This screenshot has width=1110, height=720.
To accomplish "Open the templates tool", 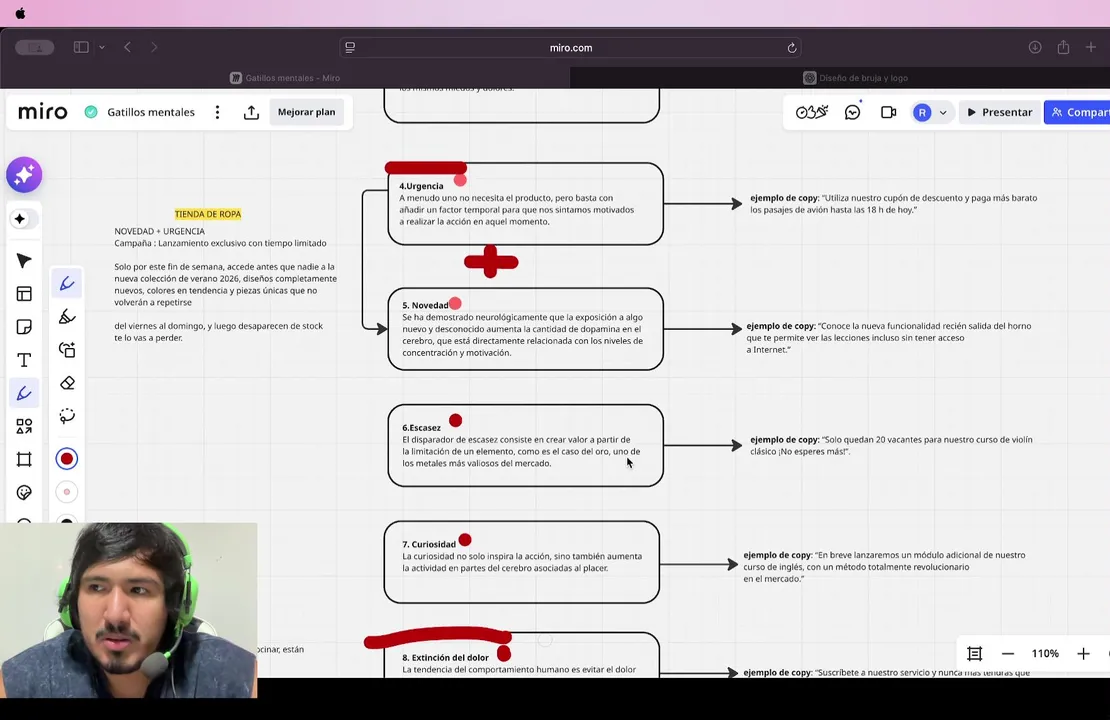I will pos(24,294).
